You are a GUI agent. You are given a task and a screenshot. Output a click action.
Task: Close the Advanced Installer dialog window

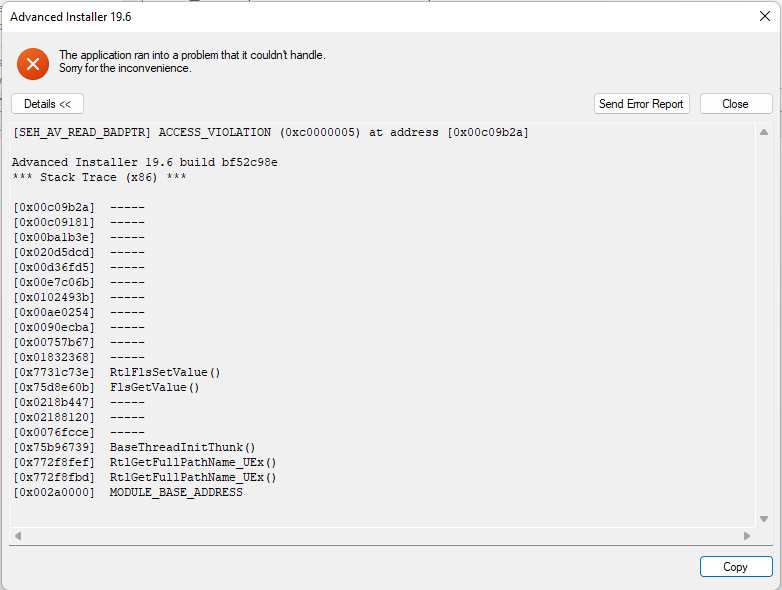[765, 16]
